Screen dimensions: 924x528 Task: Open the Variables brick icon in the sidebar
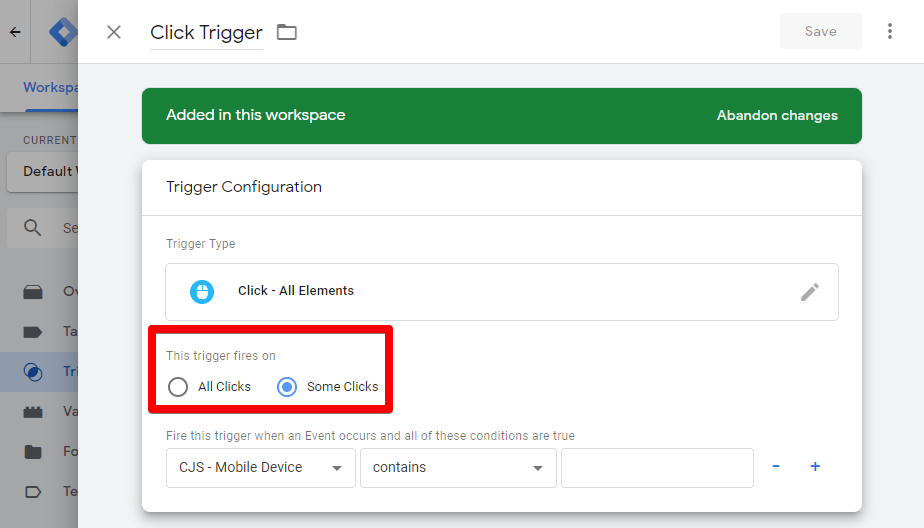[33, 412]
